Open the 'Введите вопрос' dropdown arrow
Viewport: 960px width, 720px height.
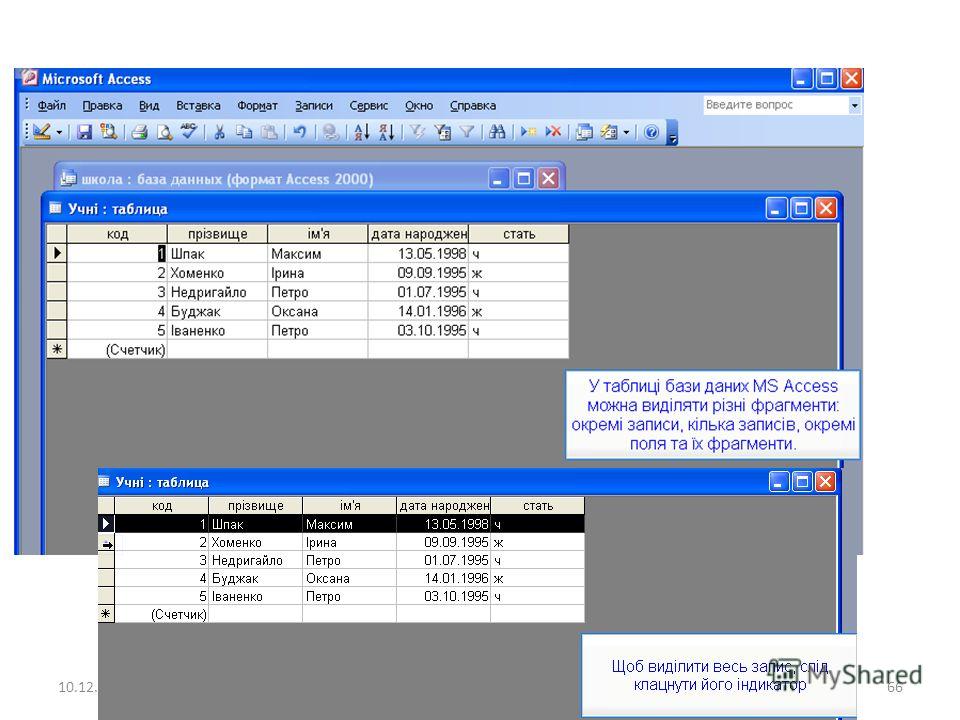pyautogui.click(x=855, y=105)
